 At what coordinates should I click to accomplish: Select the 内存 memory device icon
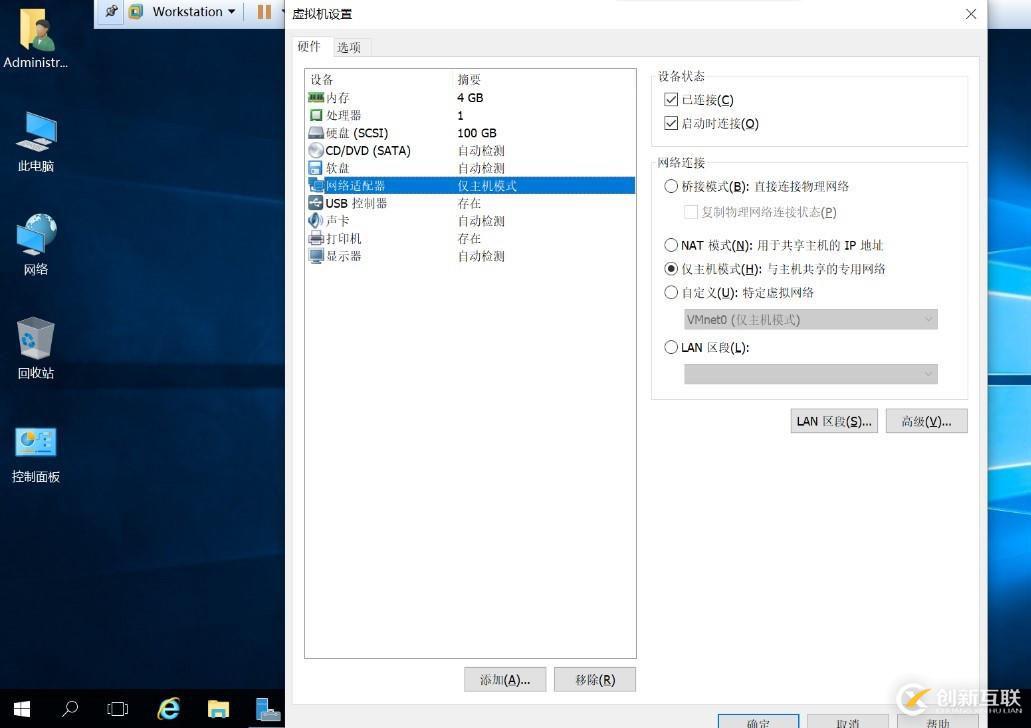tap(316, 97)
